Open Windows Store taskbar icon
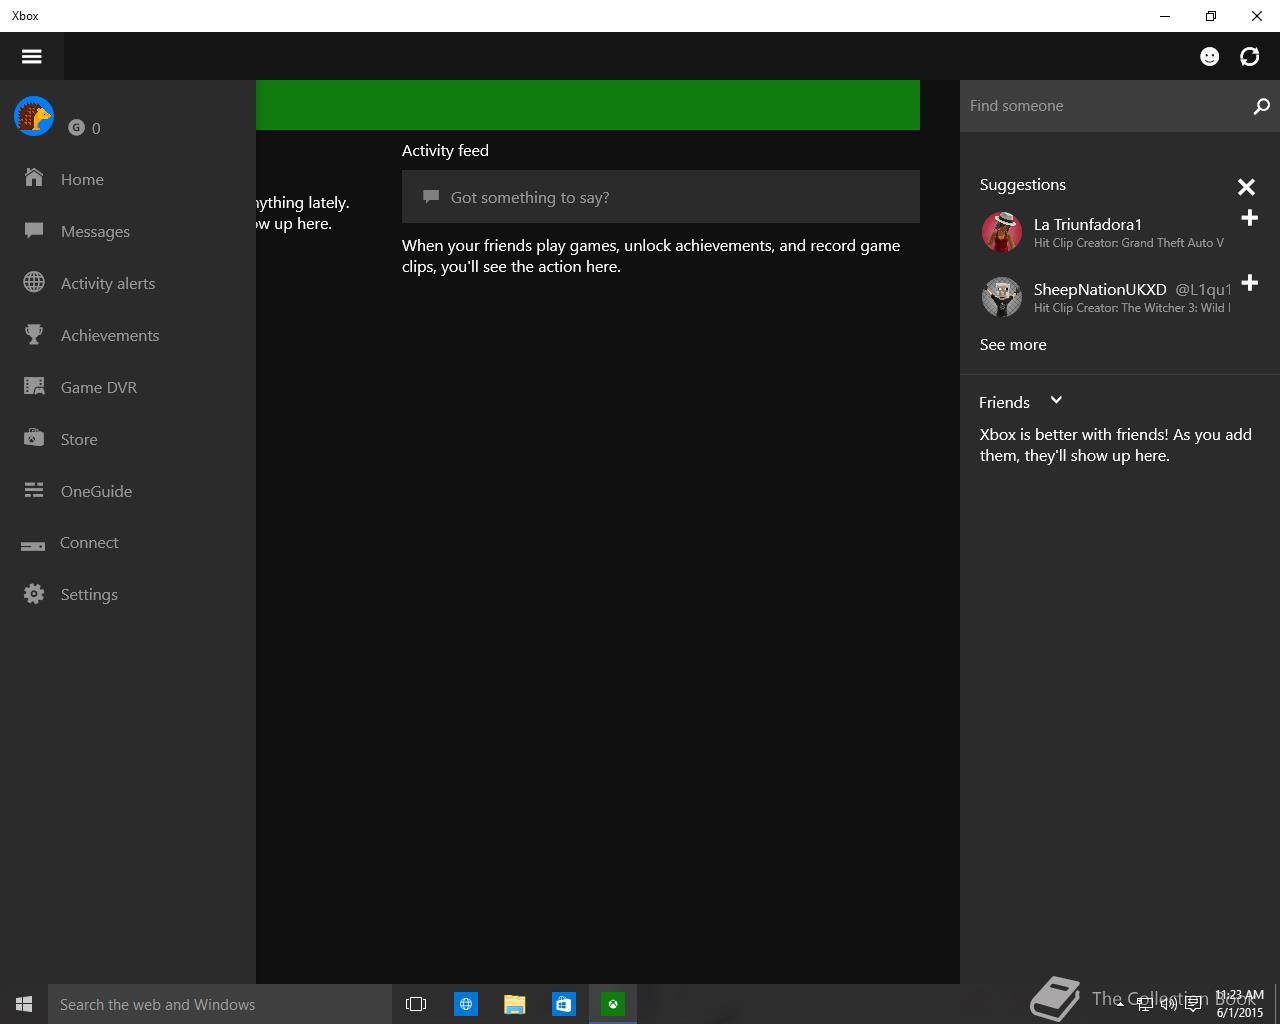 tap(564, 1004)
